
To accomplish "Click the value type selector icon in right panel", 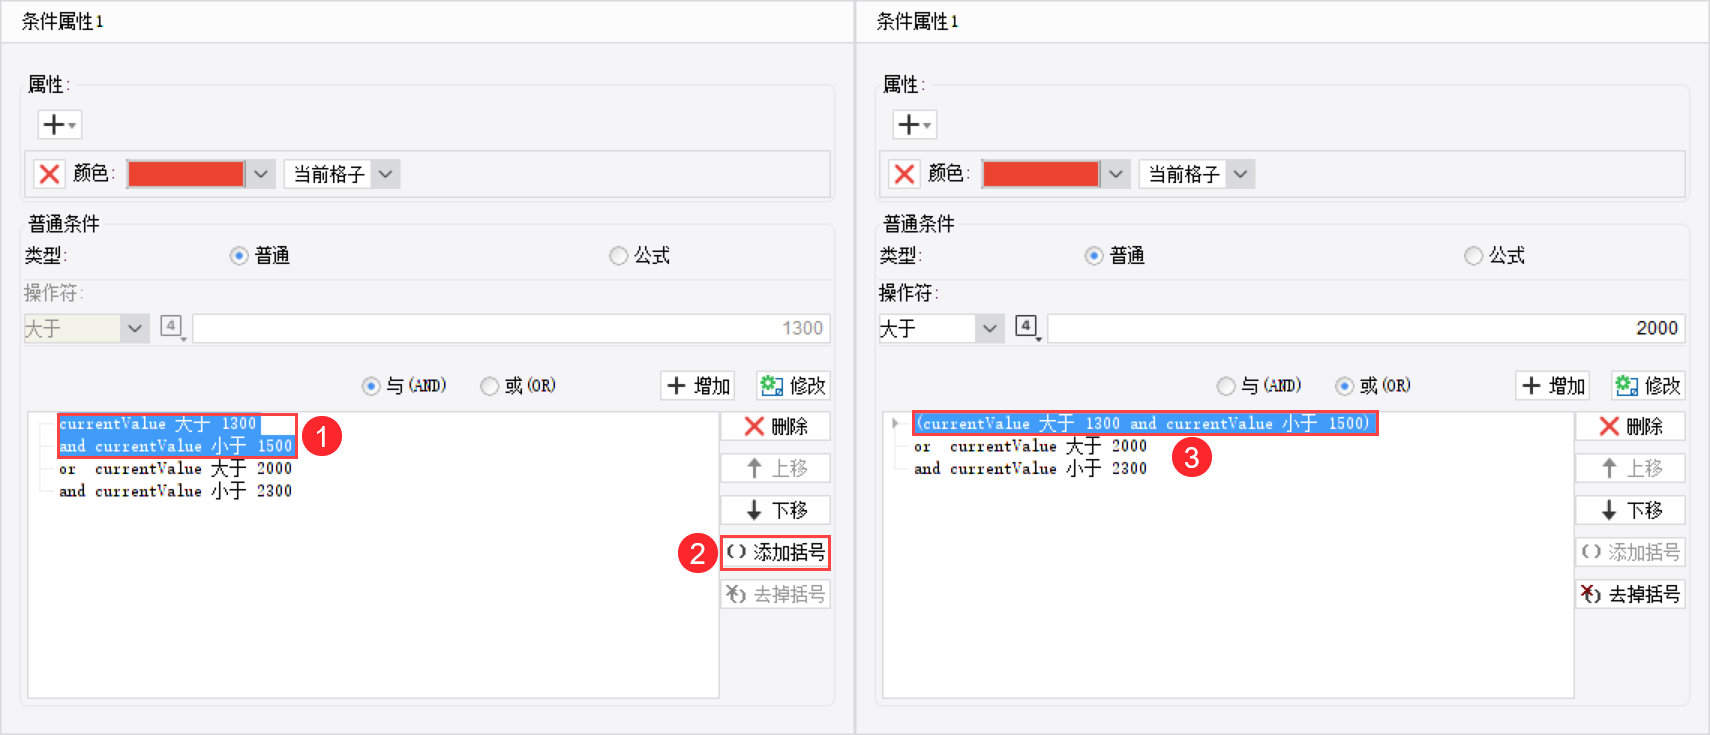I will [x=1027, y=328].
